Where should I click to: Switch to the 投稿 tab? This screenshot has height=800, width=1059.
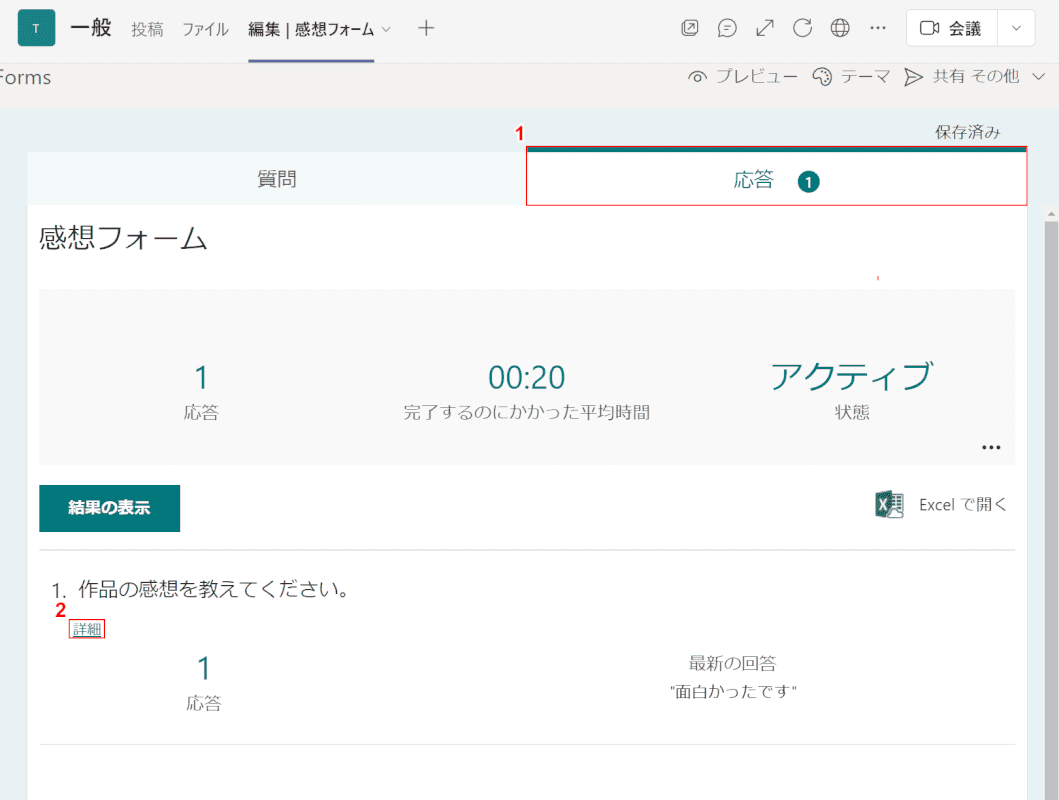pyautogui.click(x=147, y=29)
